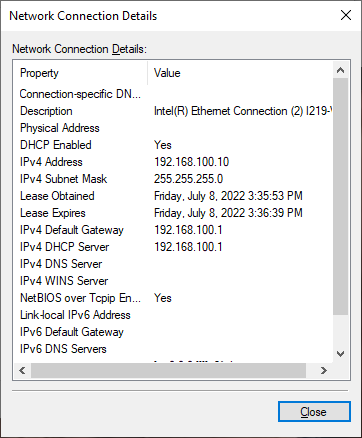Image resolution: width=362 pixels, height=438 pixels.
Task: Click the scroll up arrow of list
Action: pos(340,70)
